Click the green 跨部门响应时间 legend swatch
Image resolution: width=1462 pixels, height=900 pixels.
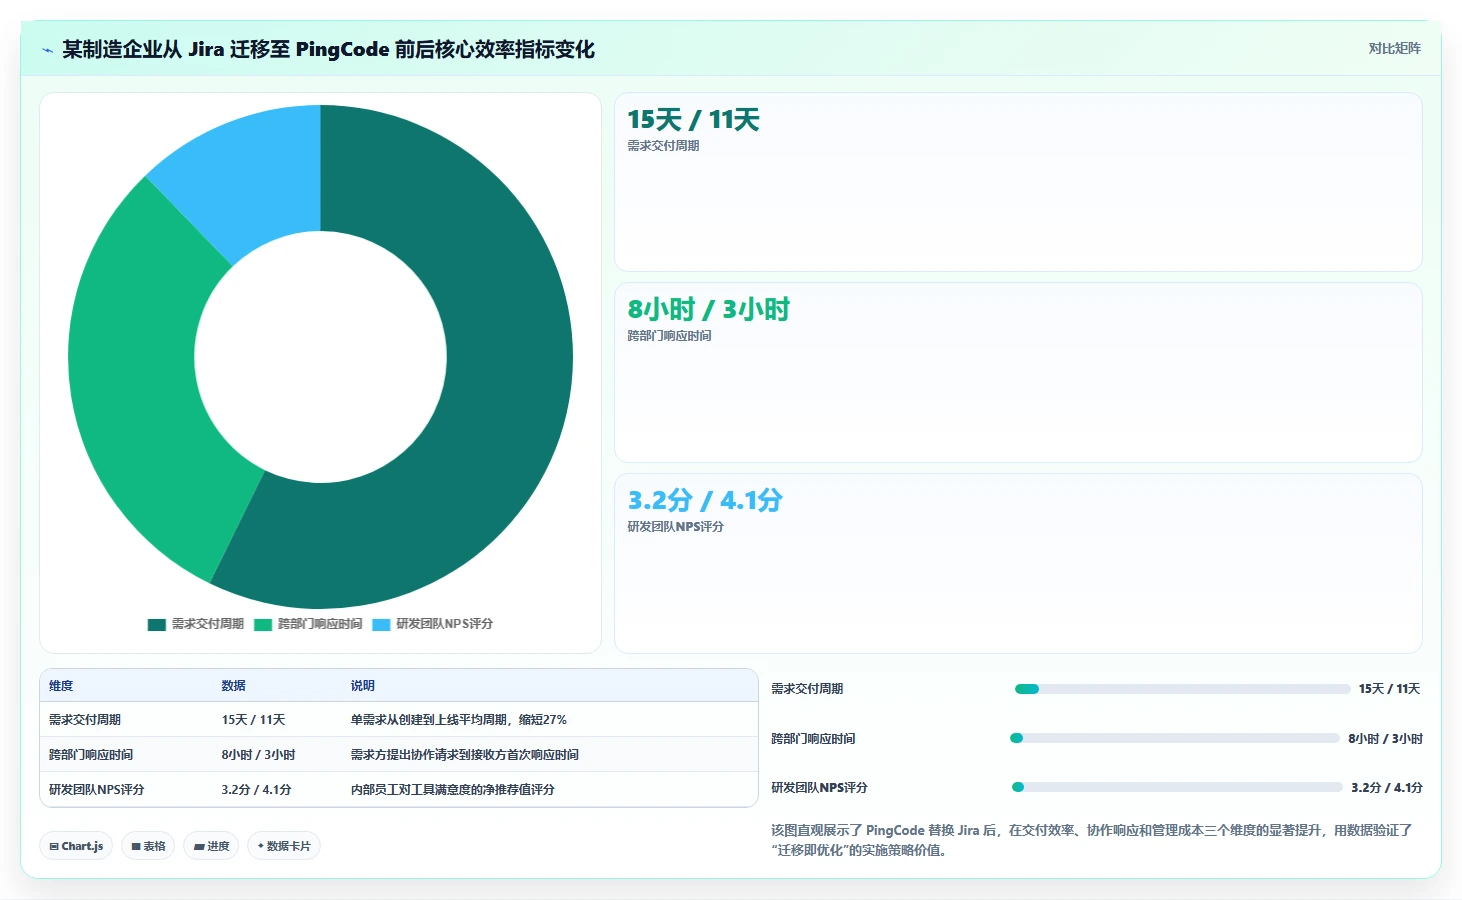click(263, 625)
